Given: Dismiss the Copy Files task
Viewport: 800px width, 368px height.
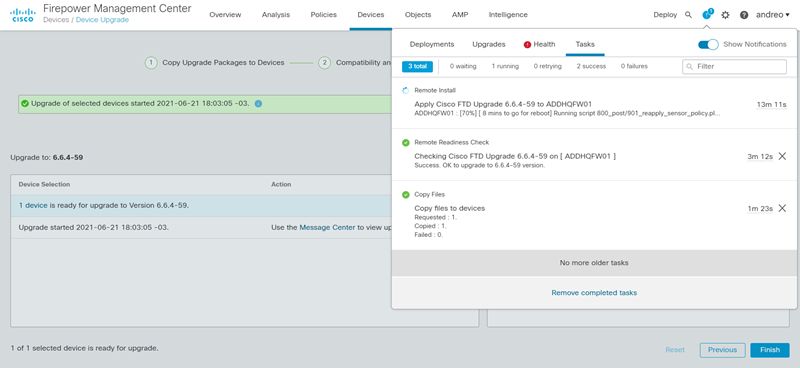Looking at the screenshot, I should tap(782, 208).
